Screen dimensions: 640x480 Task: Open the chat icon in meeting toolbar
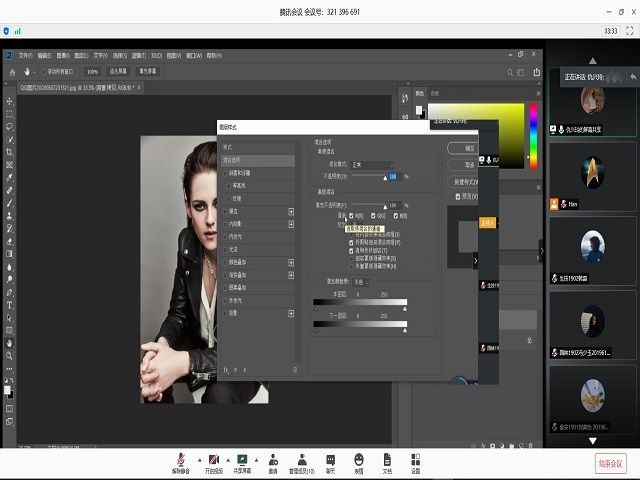[331, 458]
